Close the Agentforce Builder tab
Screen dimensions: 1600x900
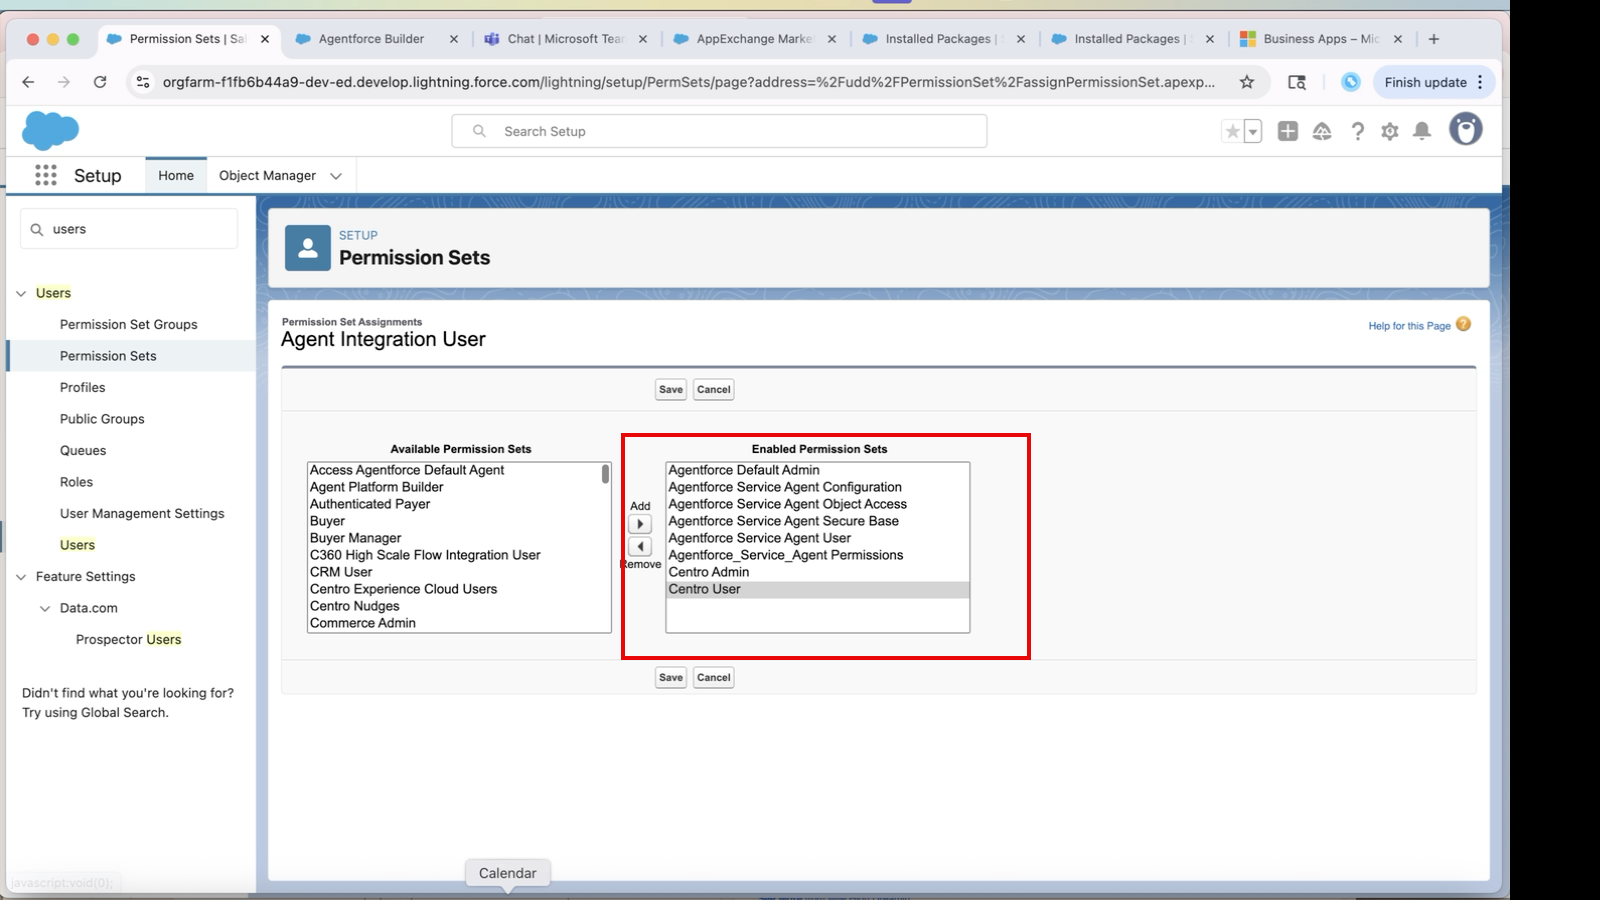click(454, 39)
